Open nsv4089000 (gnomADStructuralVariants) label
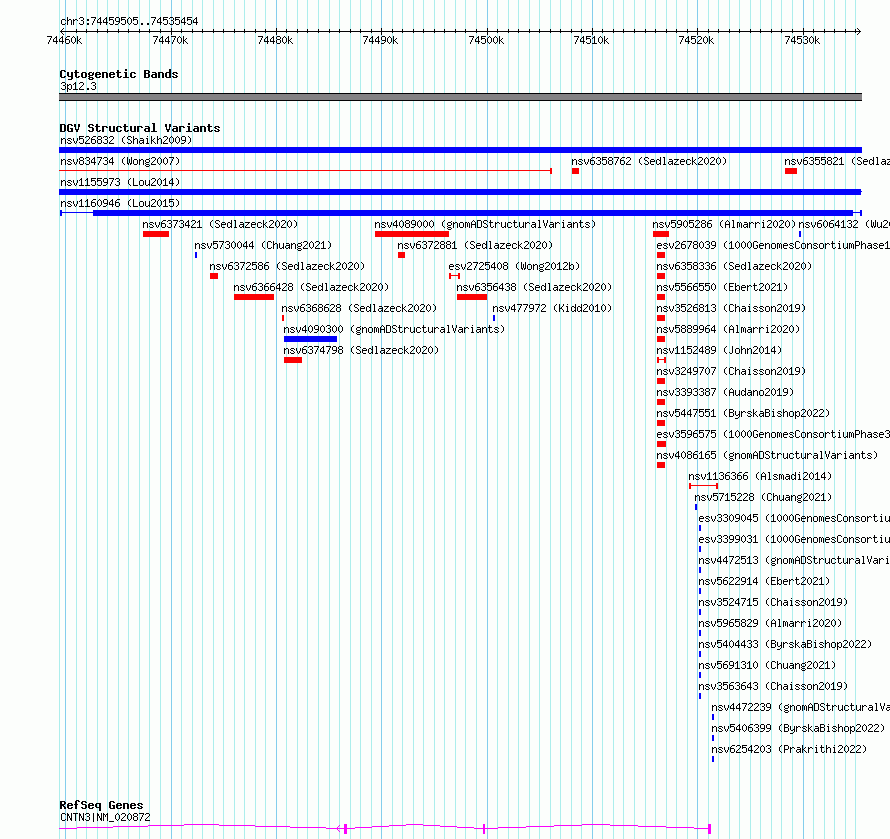Viewport: 890px width, 839px height. pos(485,224)
